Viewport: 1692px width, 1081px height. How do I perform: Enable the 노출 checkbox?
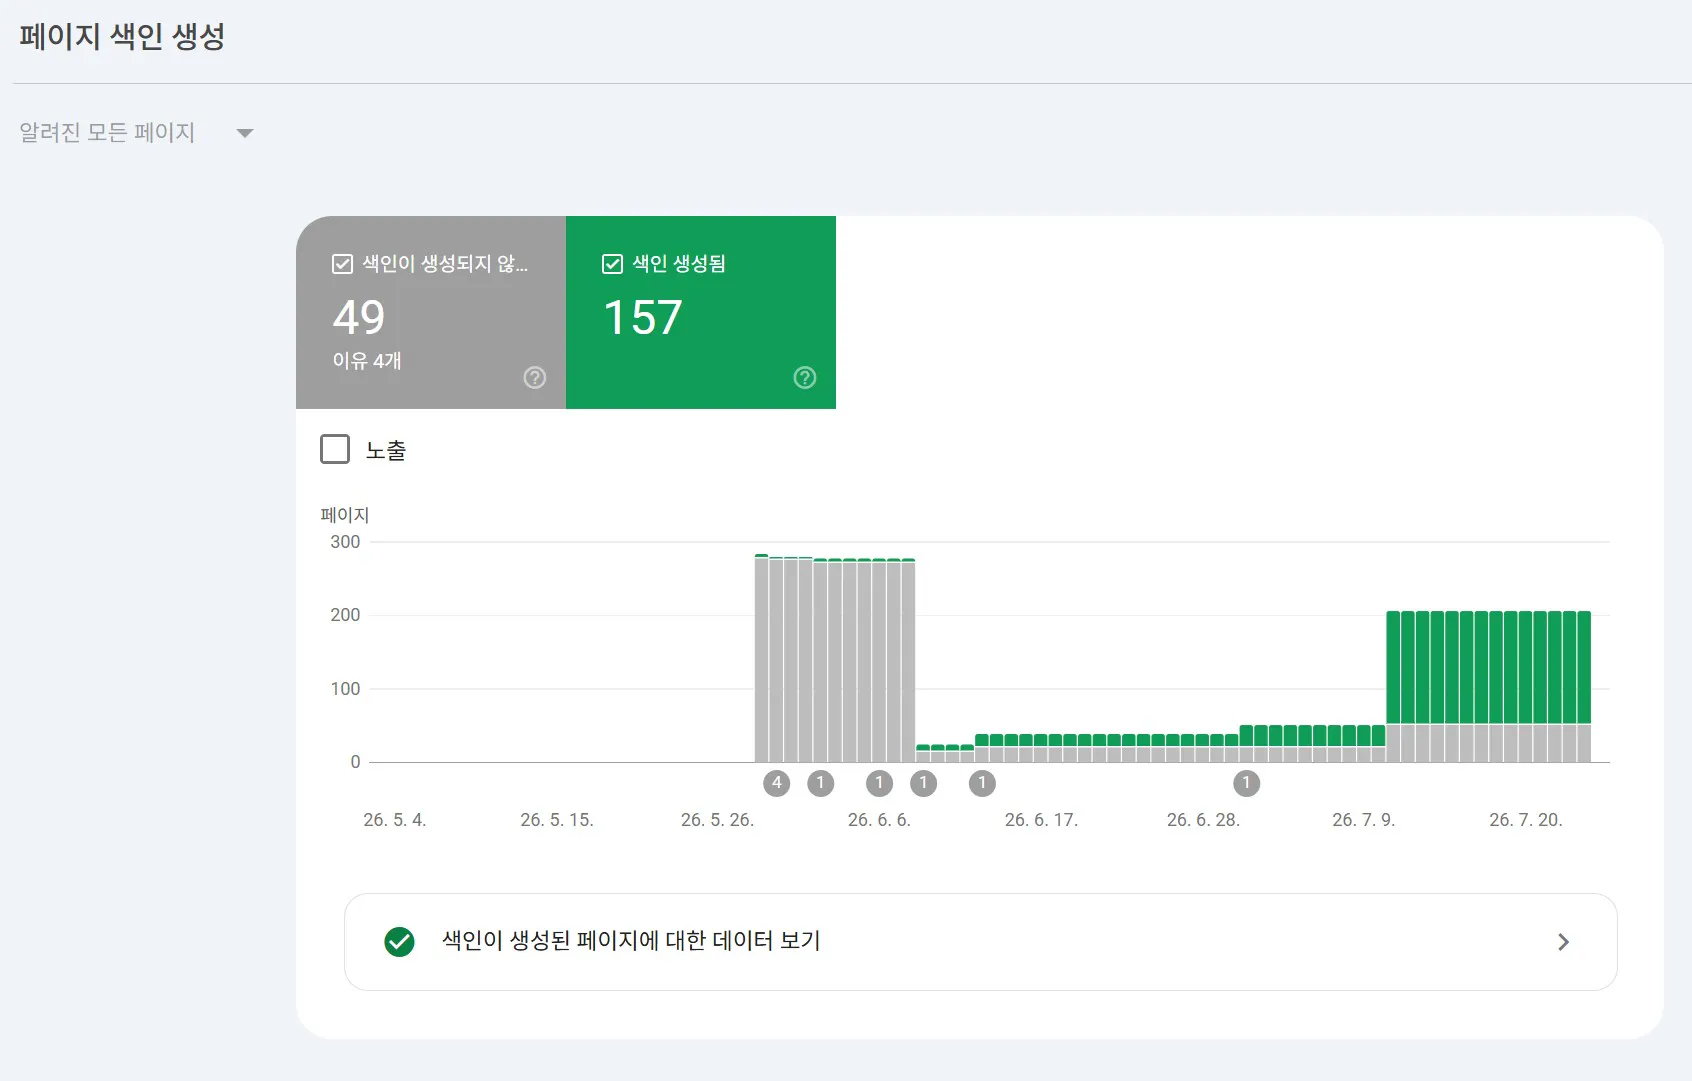pyautogui.click(x=335, y=449)
